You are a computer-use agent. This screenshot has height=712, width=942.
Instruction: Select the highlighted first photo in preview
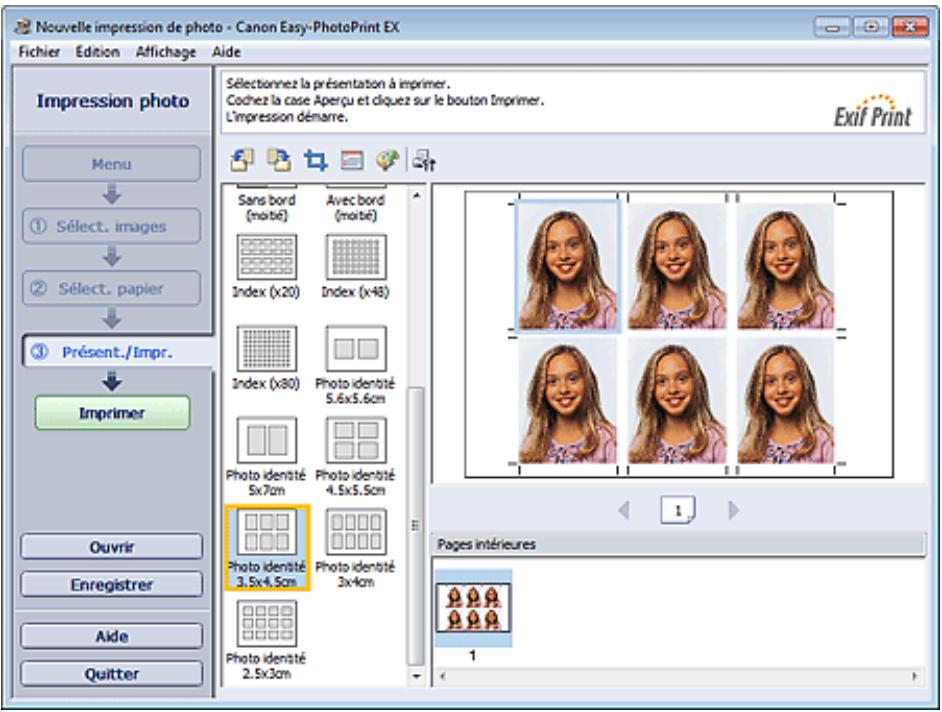(568, 266)
